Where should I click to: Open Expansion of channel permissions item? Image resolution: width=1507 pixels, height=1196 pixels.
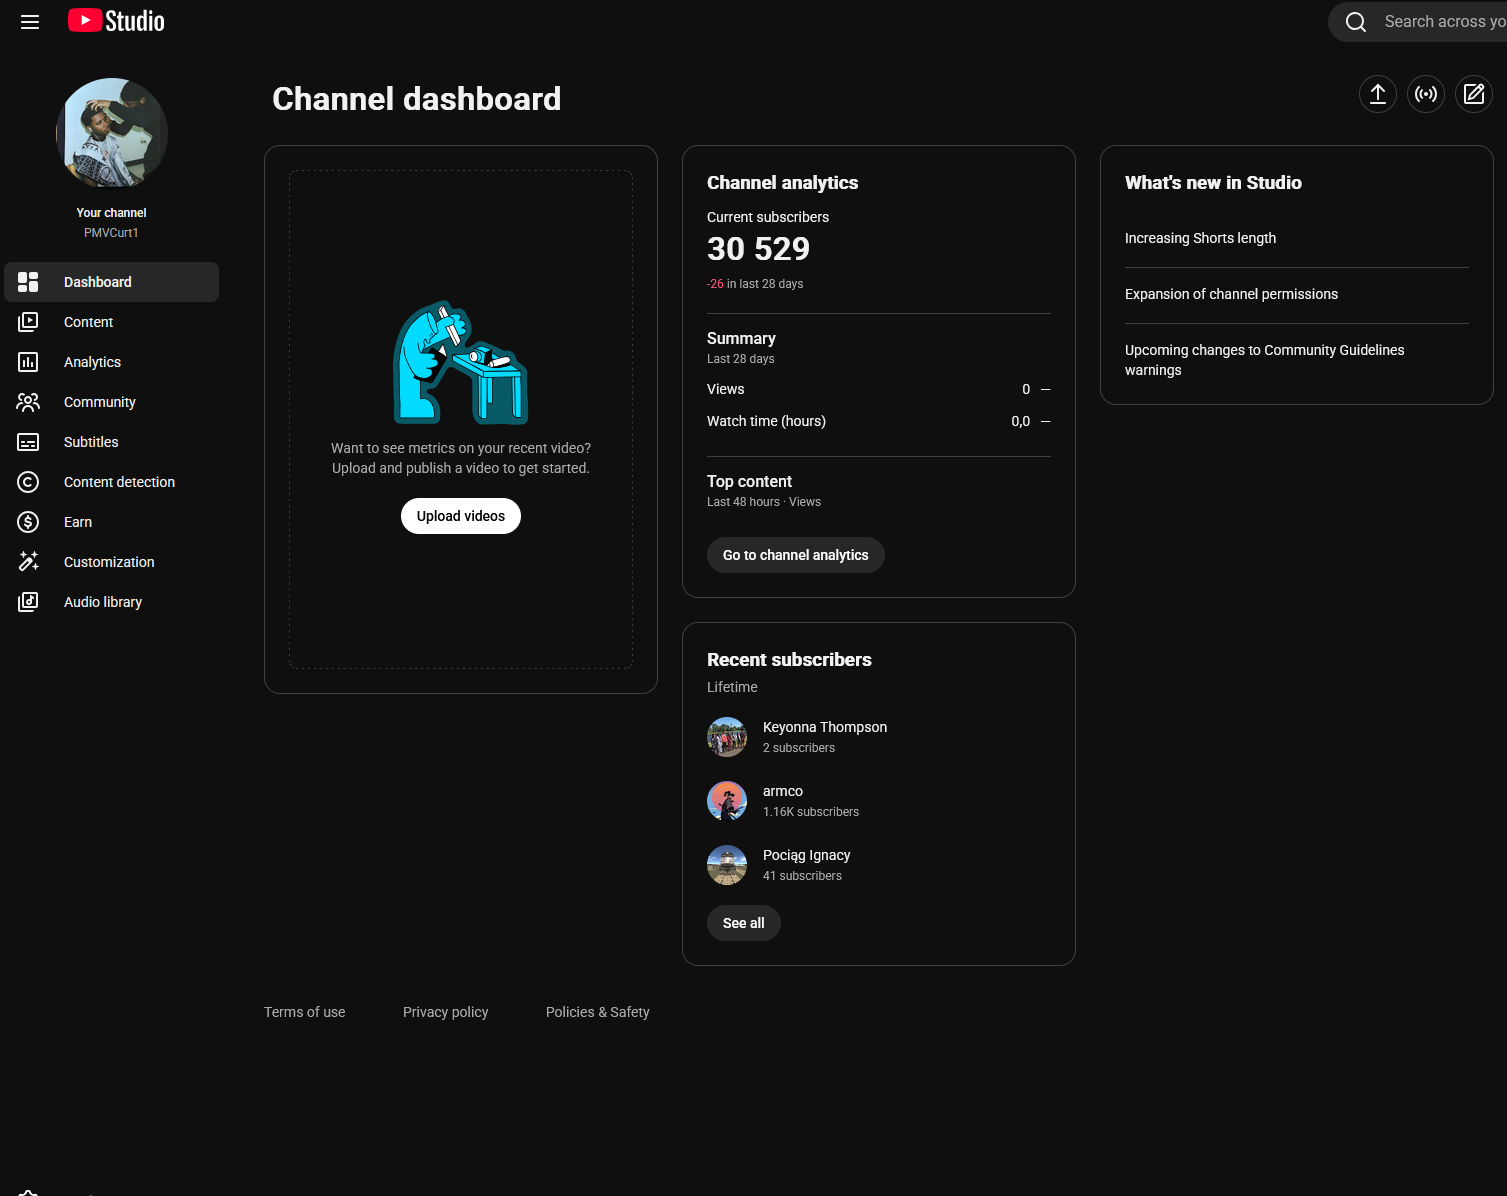[1231, 294]
